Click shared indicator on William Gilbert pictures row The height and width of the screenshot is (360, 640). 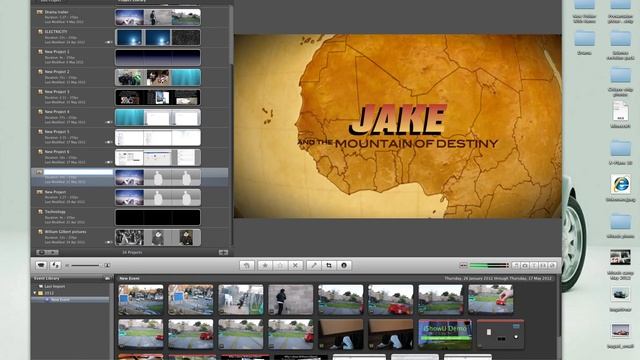(109, 242)
